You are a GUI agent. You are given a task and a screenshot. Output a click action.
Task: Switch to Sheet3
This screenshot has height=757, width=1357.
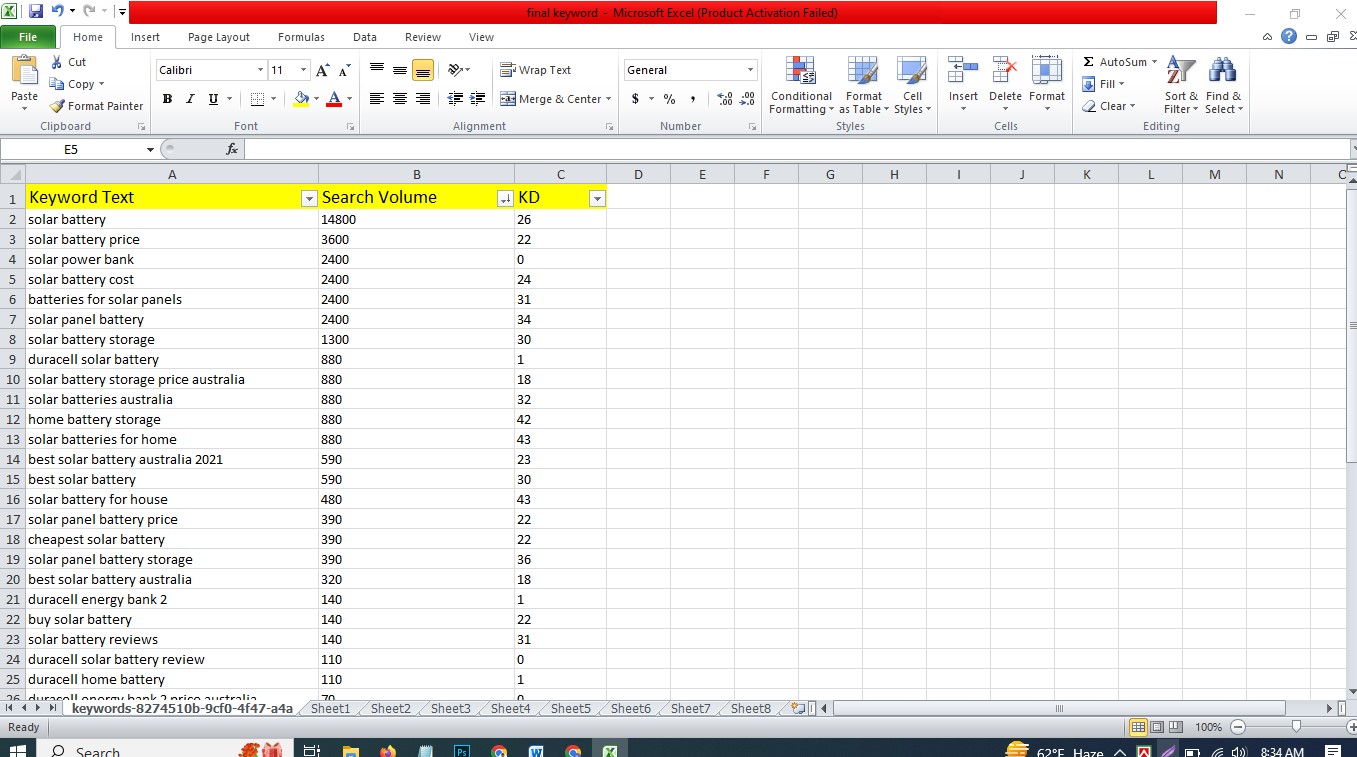pyautogui.click(x=449, y=708)
